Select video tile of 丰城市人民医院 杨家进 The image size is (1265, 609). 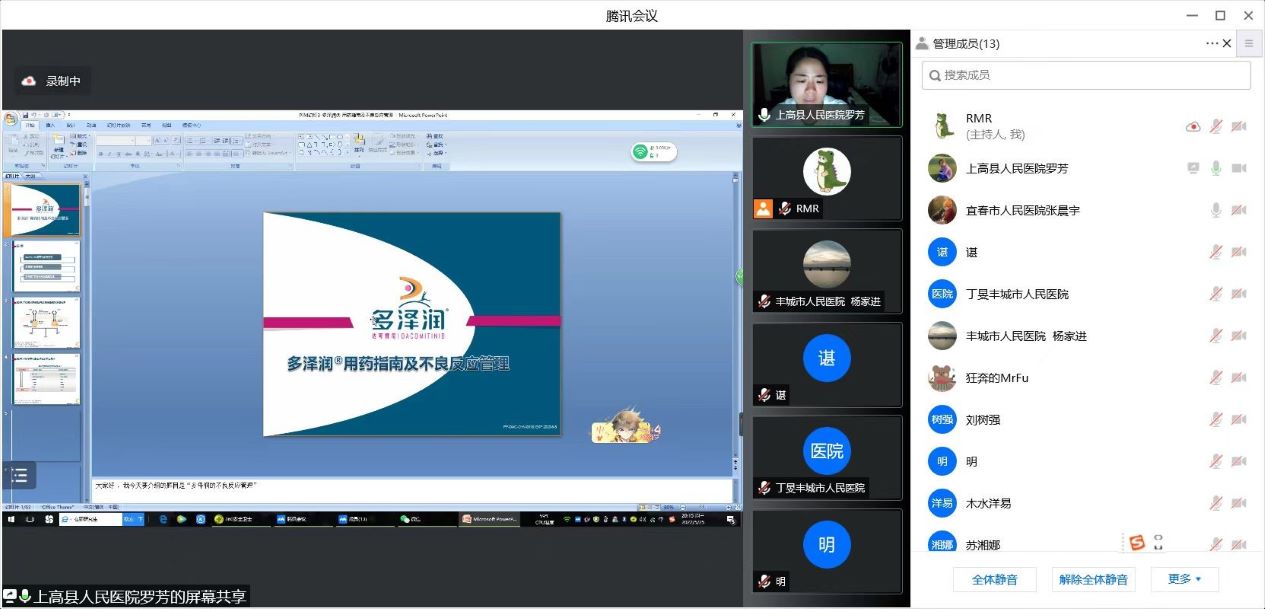click(x=827, y=271)
